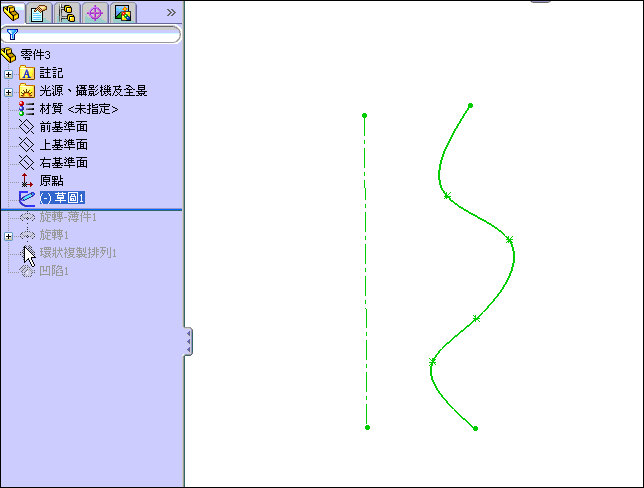
Task: Expand the 旋轉1 revolve feature
Action: pos(8,237)
